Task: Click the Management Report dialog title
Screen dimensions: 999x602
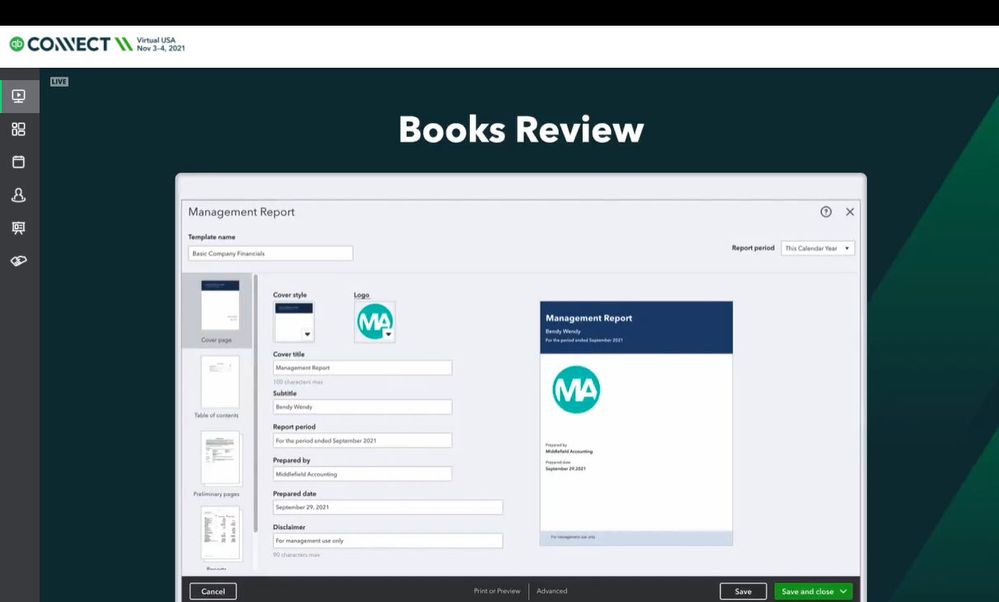Action: click(241, 212)
